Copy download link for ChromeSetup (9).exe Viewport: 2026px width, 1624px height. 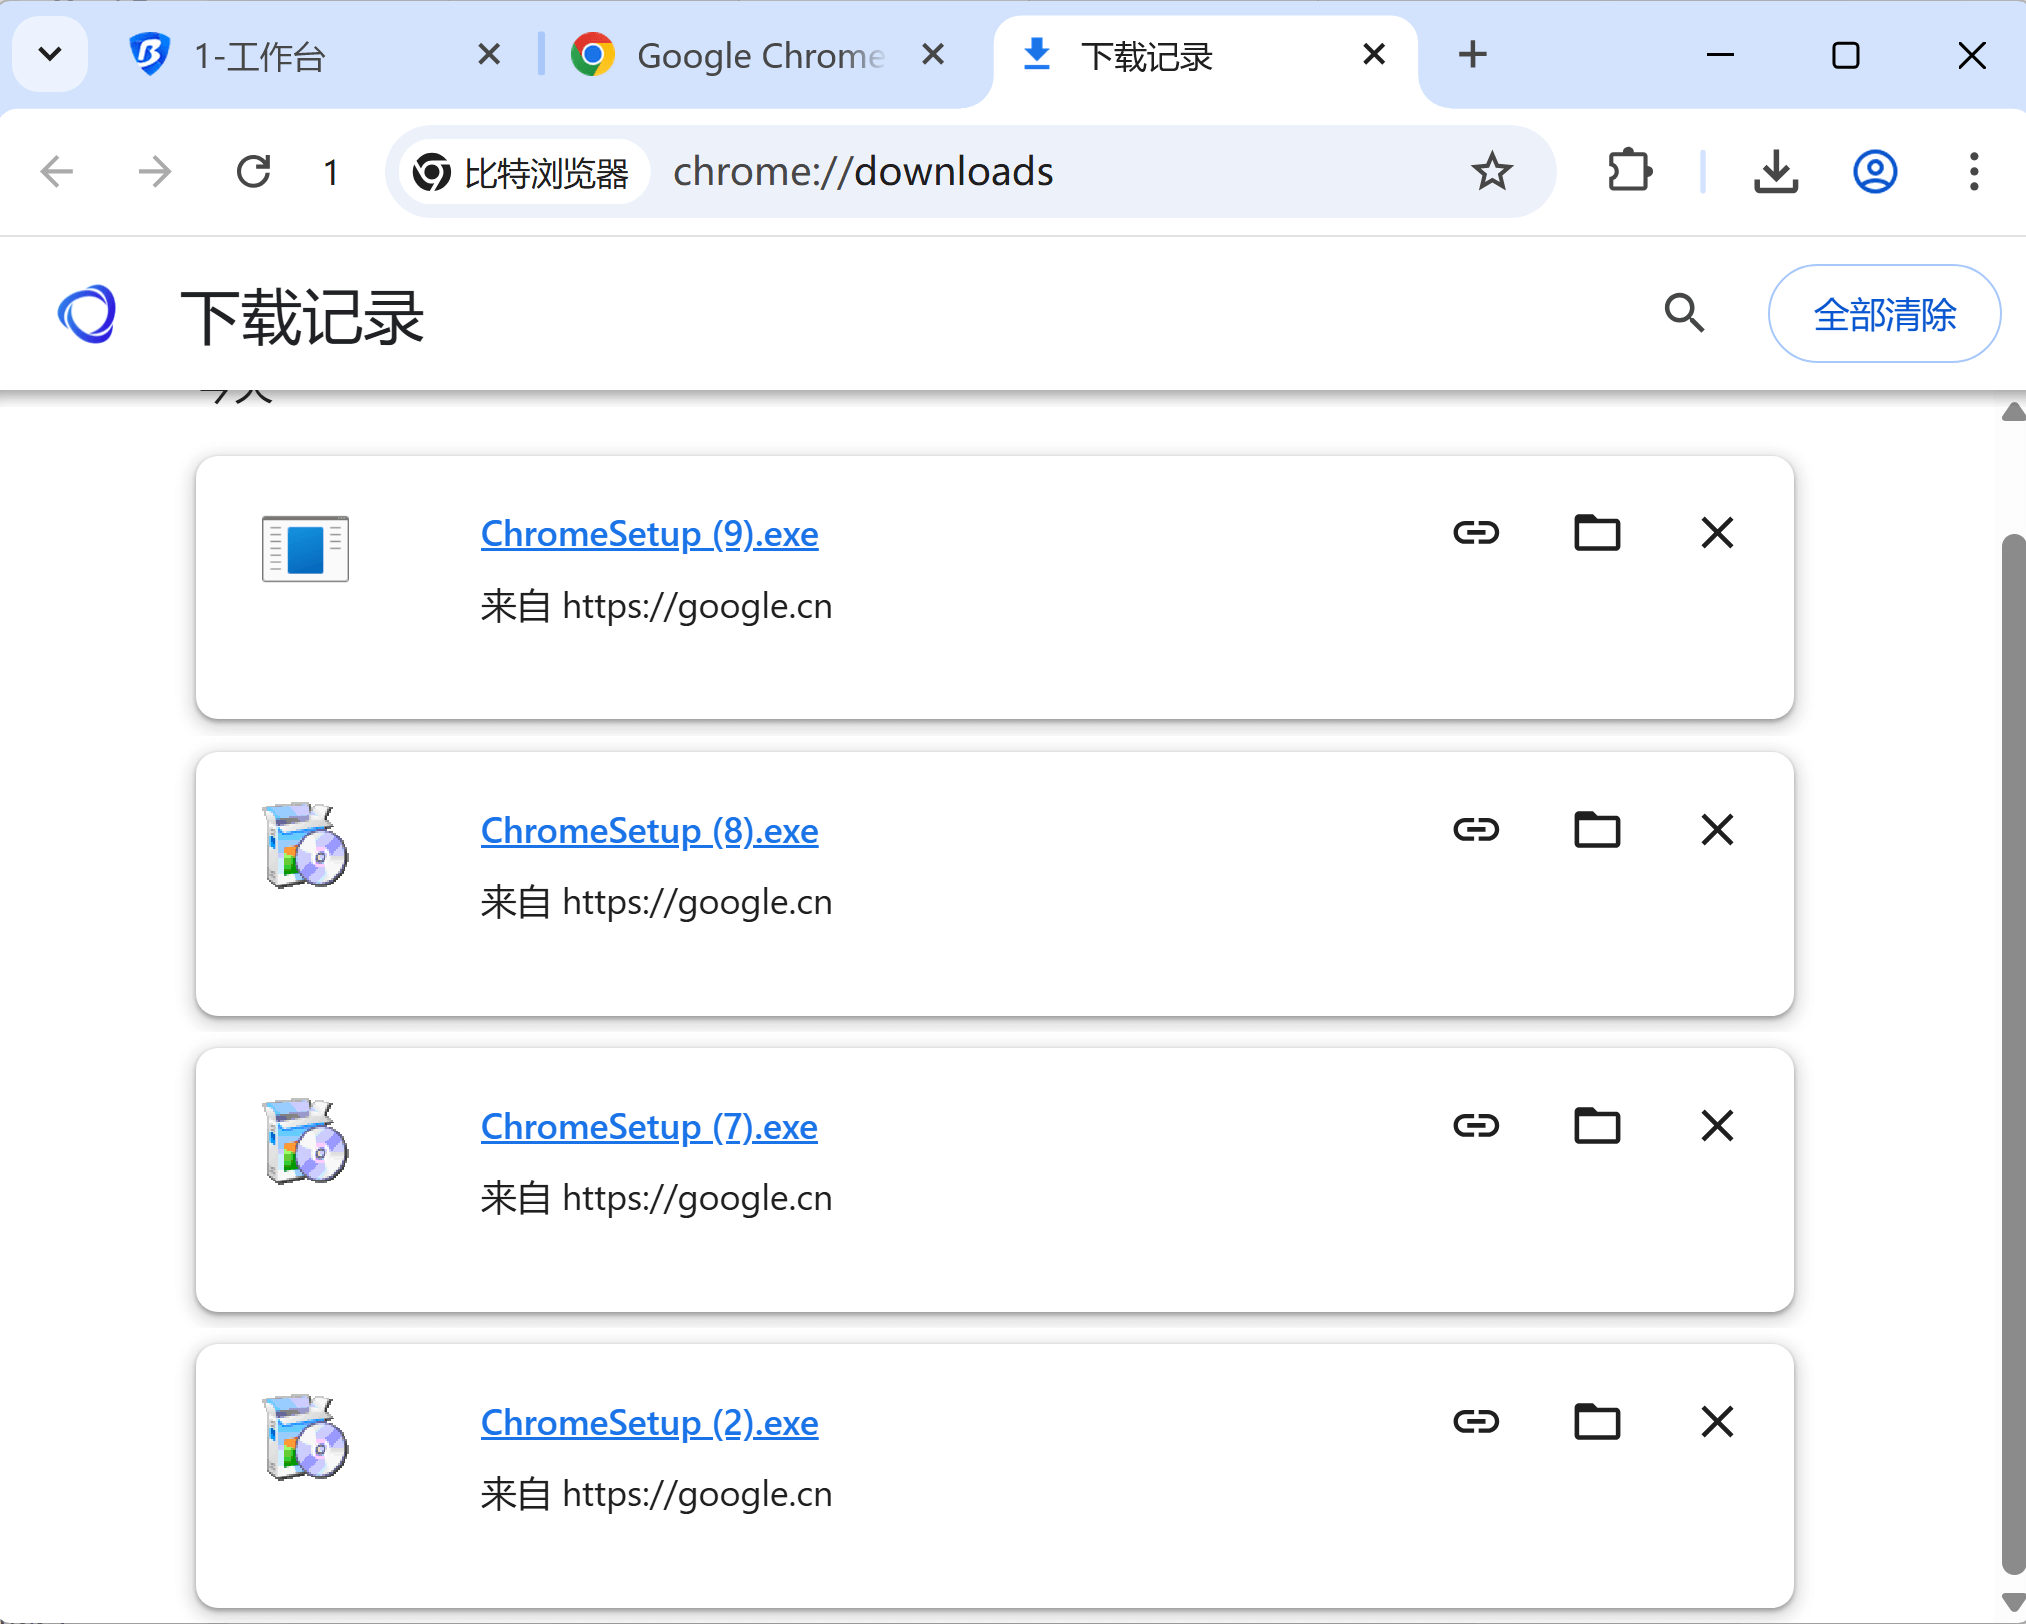(x=1476, y=532)
